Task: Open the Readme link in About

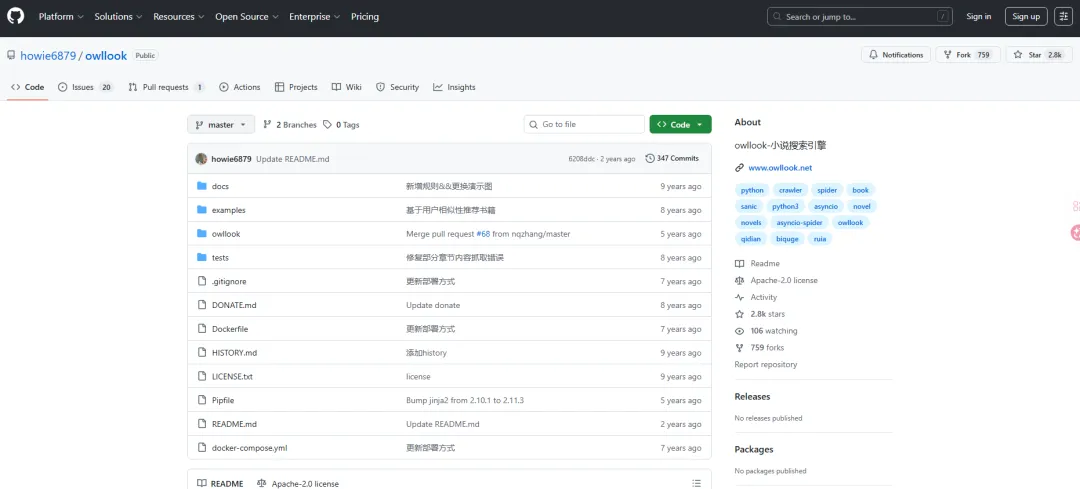Action: point(757,264)
